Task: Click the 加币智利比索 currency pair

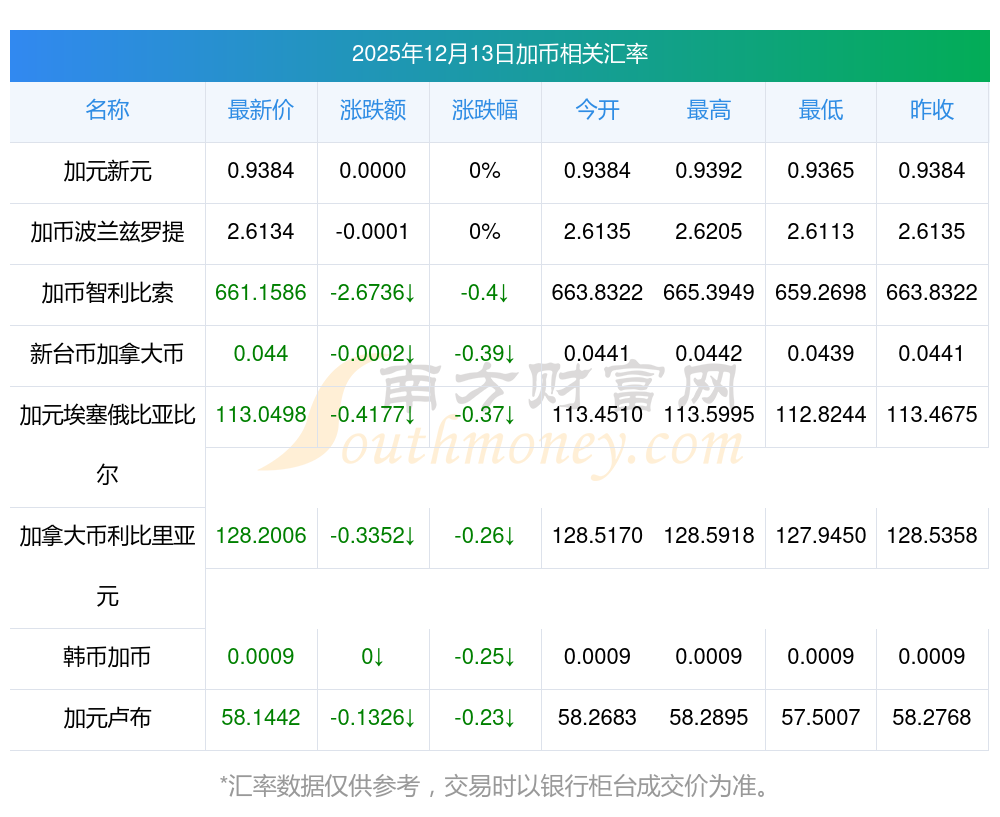Action: pyautogui.click(x=107, y=293)
